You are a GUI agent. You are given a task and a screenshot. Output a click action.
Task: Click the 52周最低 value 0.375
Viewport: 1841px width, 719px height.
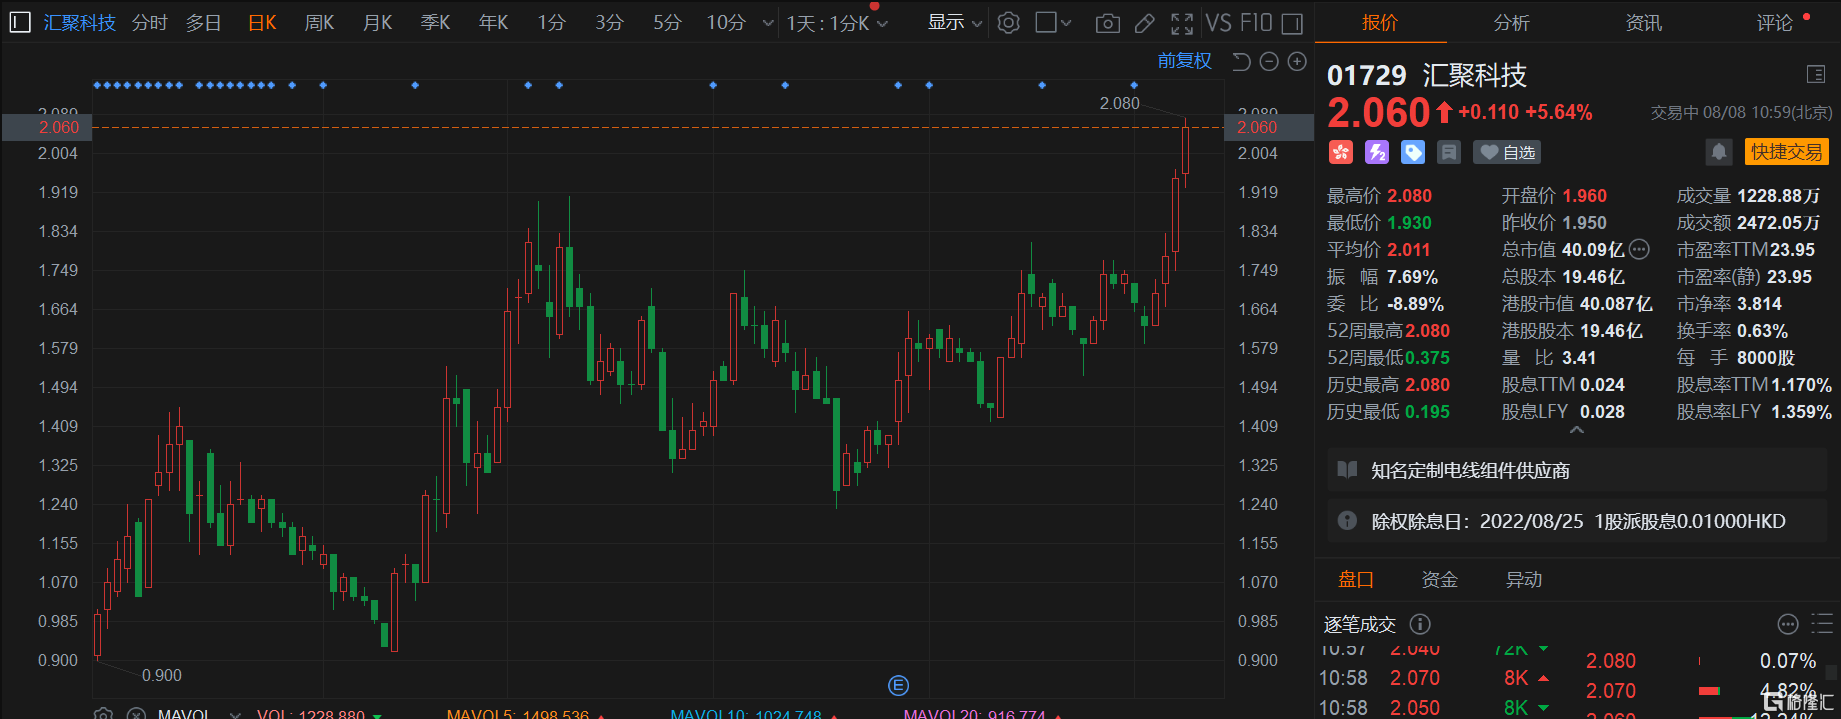(x=1427, y=358)
